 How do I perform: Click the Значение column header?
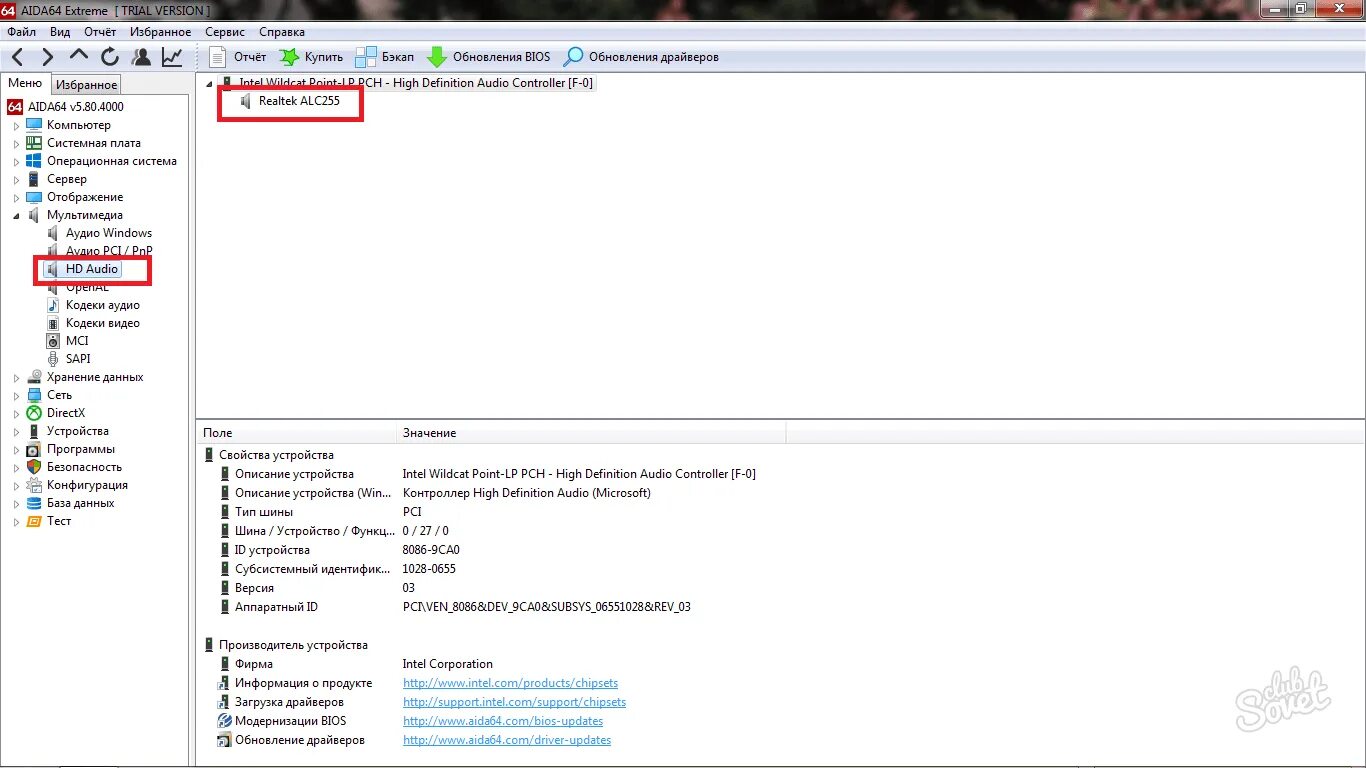pos(591,433)
